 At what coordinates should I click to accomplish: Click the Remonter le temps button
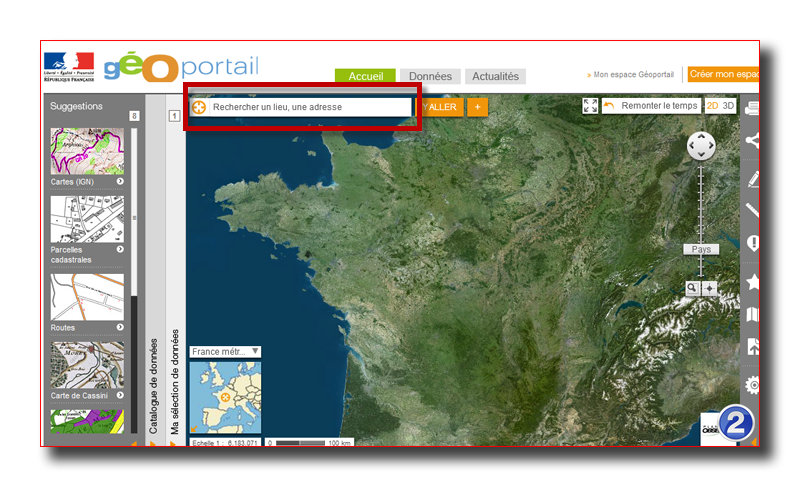pyautogui.click(x=651, y=106)
